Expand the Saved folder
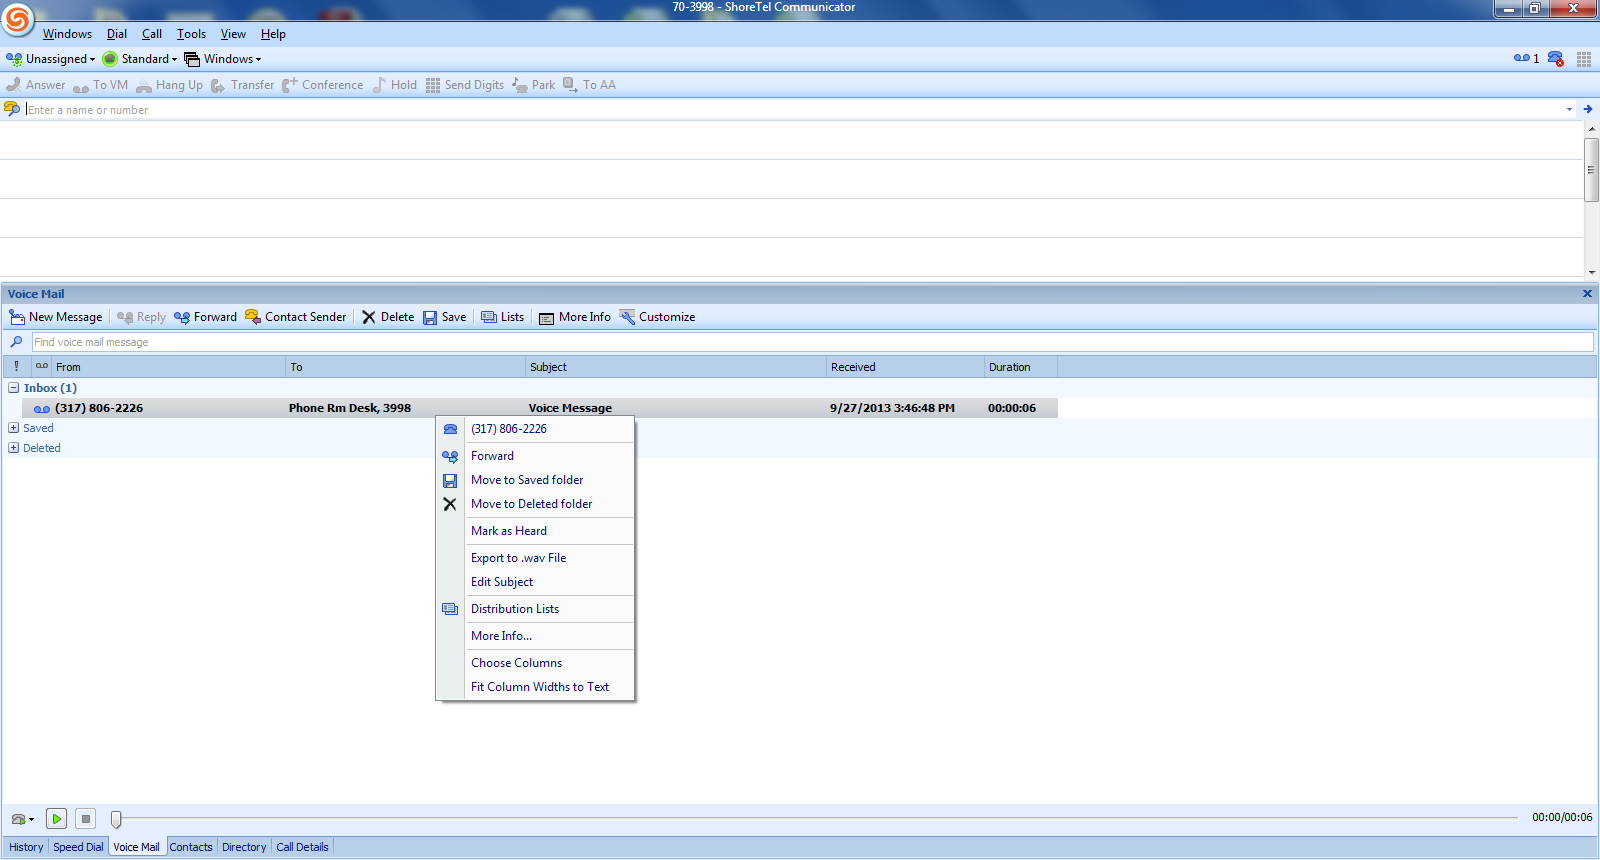 pyautogui.click(x=14, y=428)
